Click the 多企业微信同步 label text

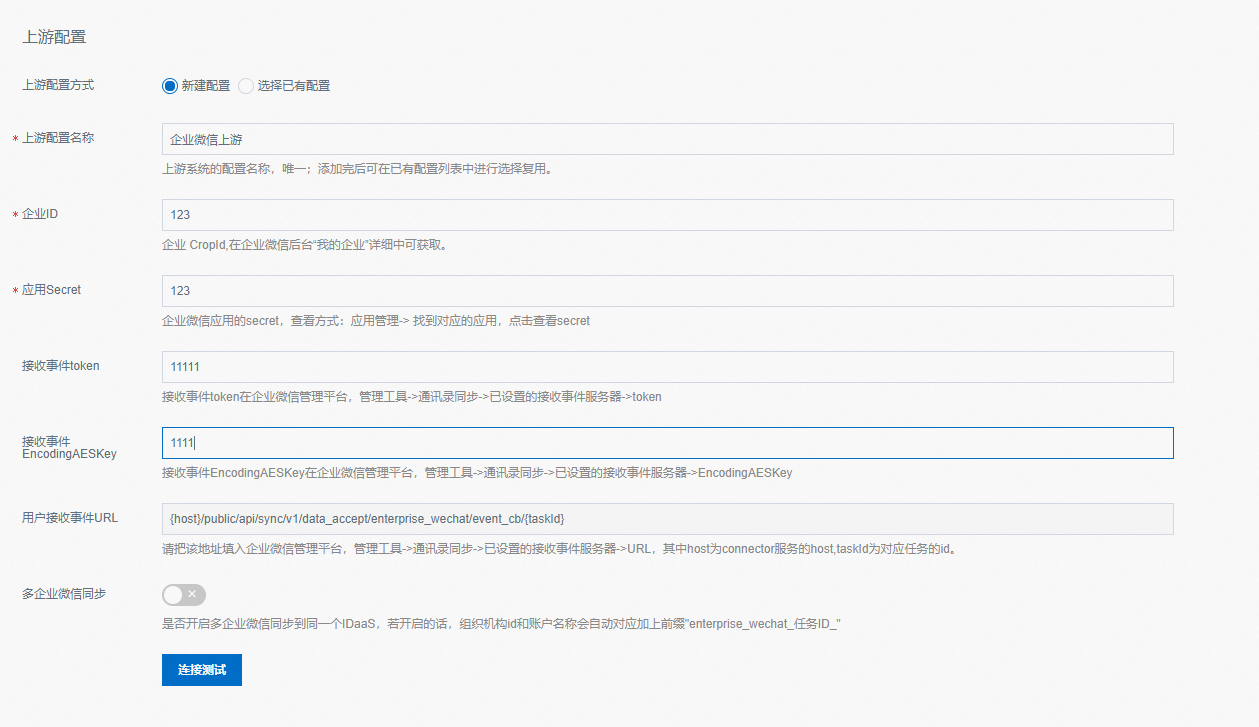(x=64, y=594)
